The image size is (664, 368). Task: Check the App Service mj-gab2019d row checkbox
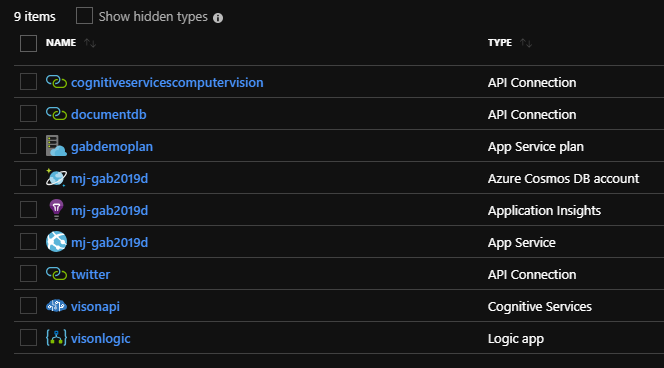coord(28,242)
